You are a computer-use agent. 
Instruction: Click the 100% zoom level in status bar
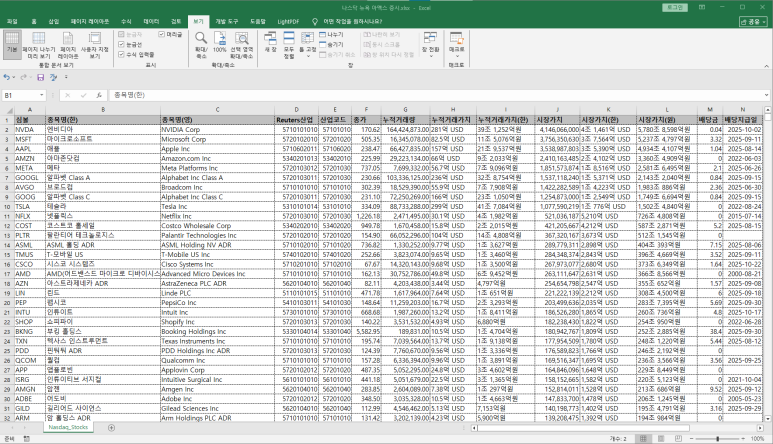[x=758, y=438]
